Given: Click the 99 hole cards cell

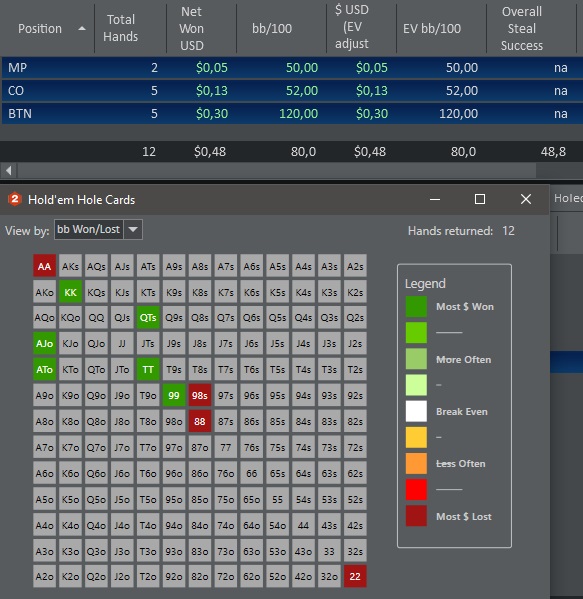Looking at the screenshot, I should tap(174, 395).
